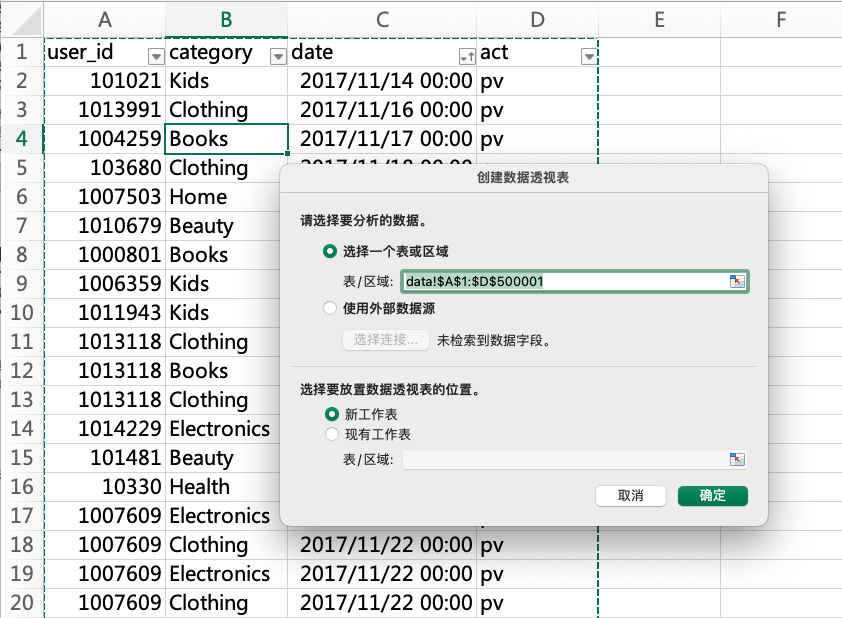Click the Electronics cell in row 14
This screenshot has height=618, width=842.
pyautogui.click(x=223, y=429)
